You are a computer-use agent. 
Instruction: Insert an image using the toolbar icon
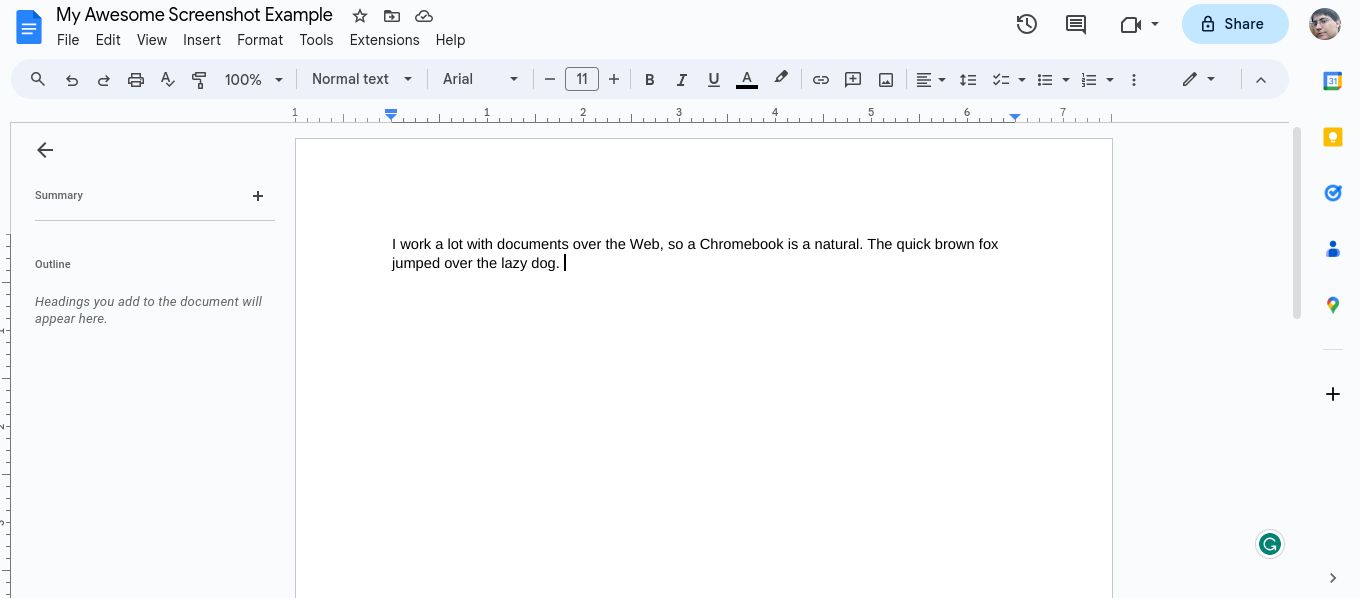[885, 79]
